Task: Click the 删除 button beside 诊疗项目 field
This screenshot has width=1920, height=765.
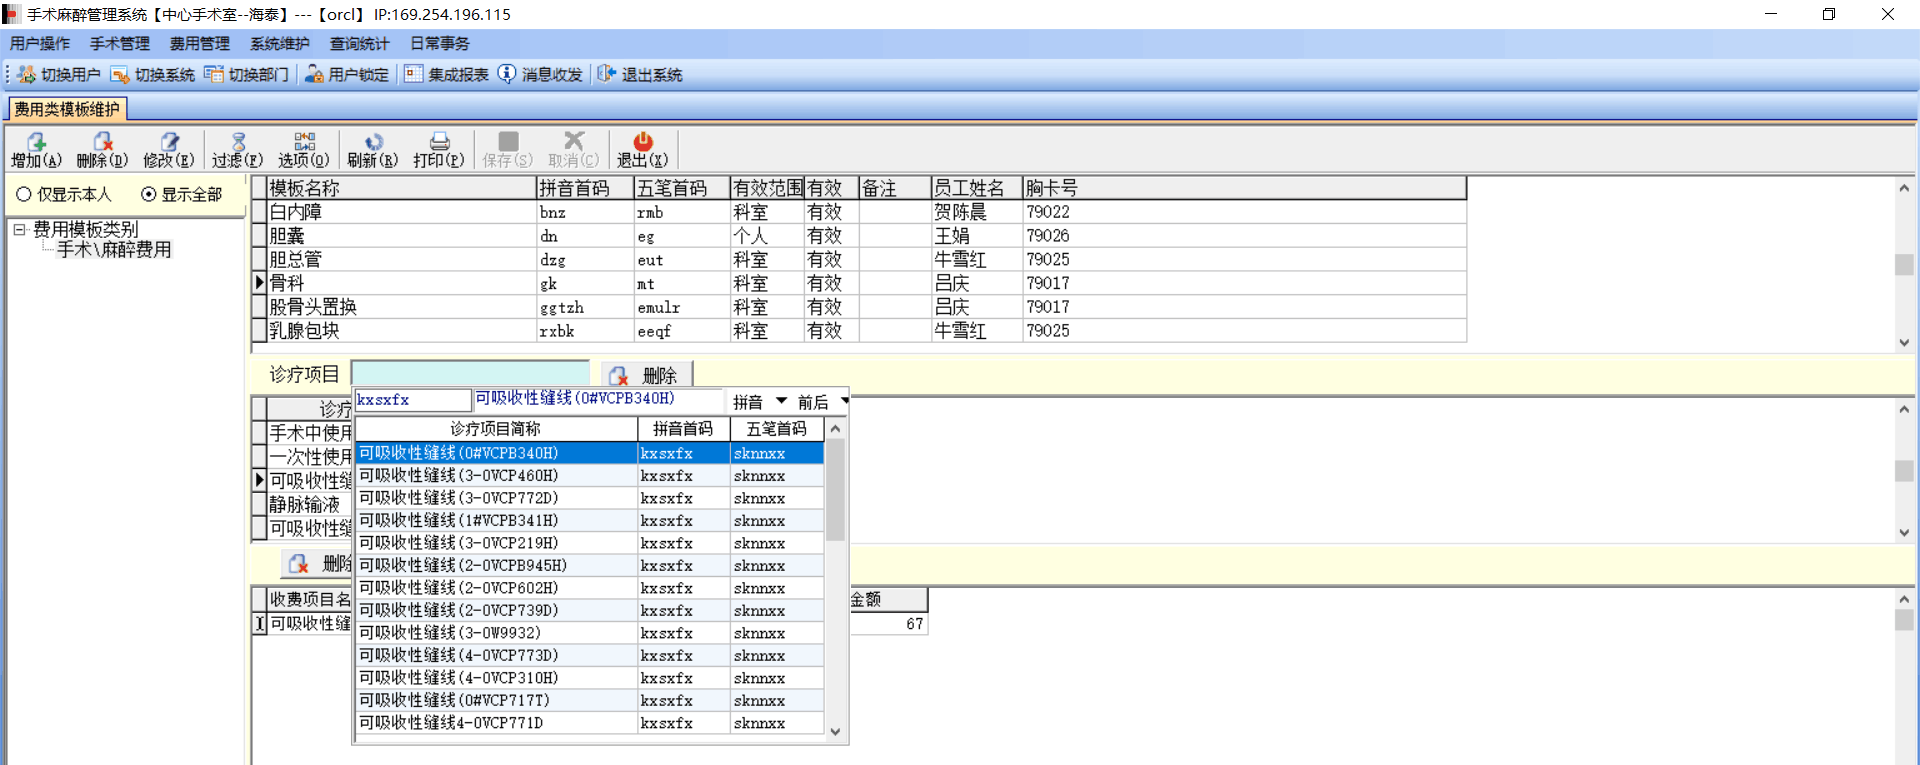Action: pyautogui.click(x=646, y=375)
